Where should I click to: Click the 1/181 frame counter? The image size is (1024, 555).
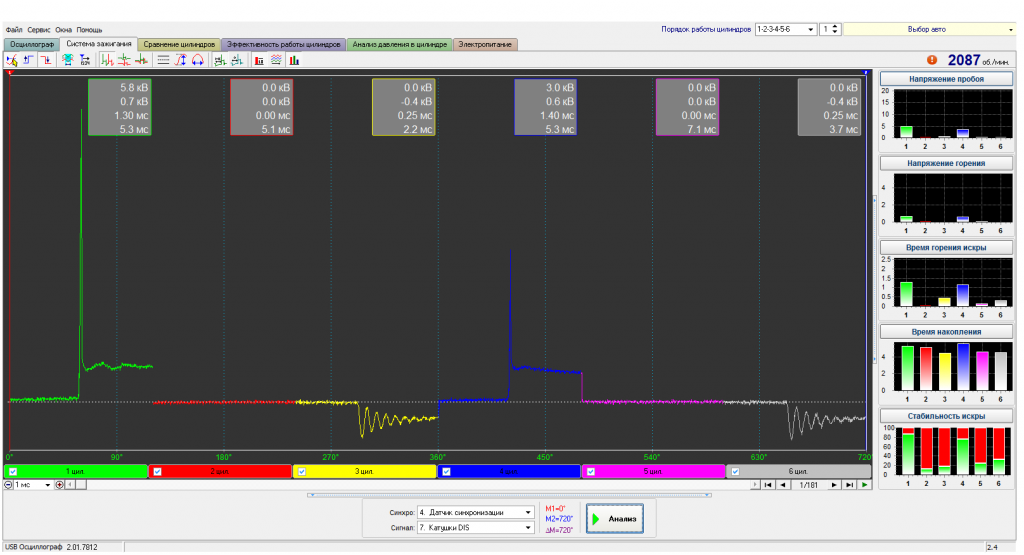[x=808, y=485]
